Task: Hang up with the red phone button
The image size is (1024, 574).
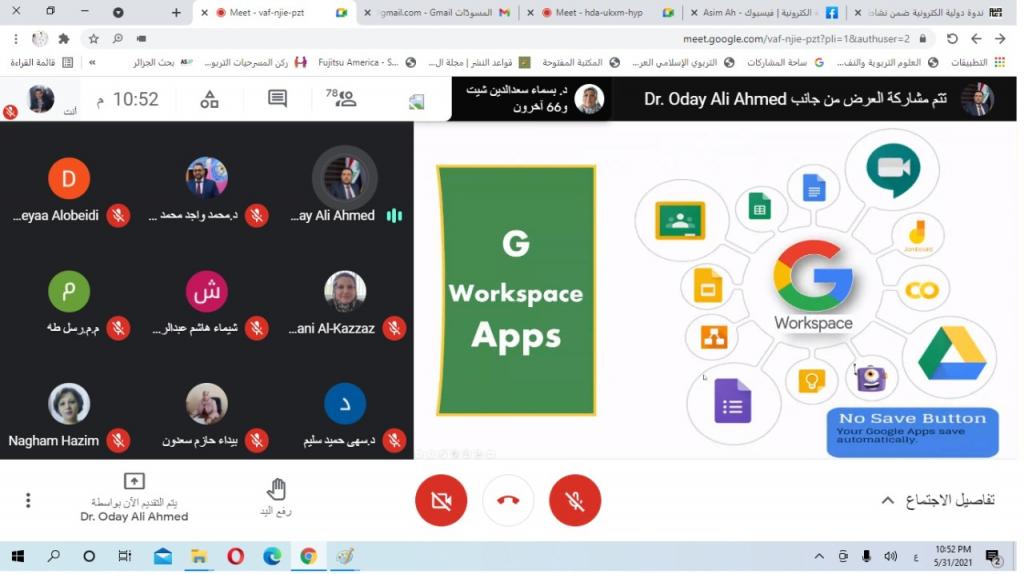Action: pos(508,500)
